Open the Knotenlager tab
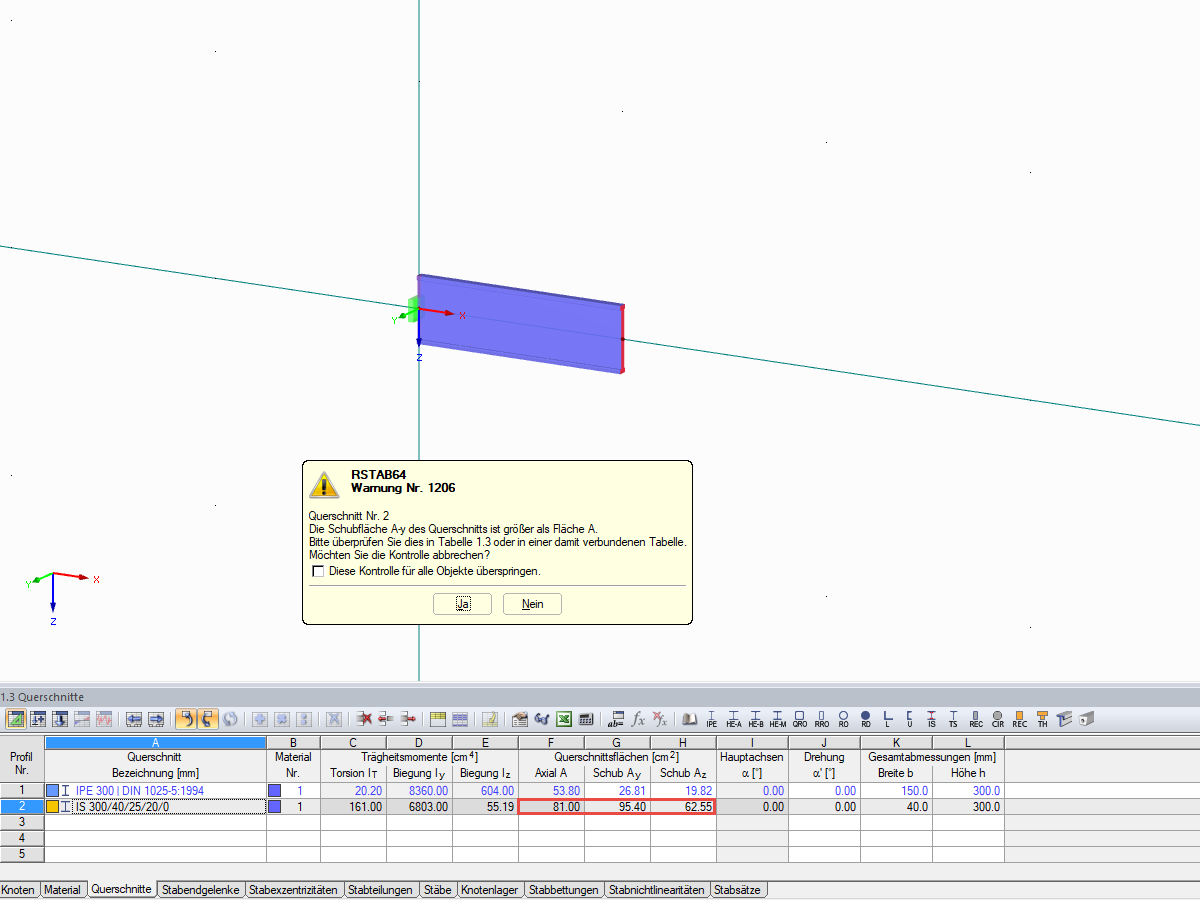Viewport: 1200px width, 900px height. (x=490, y=889)
